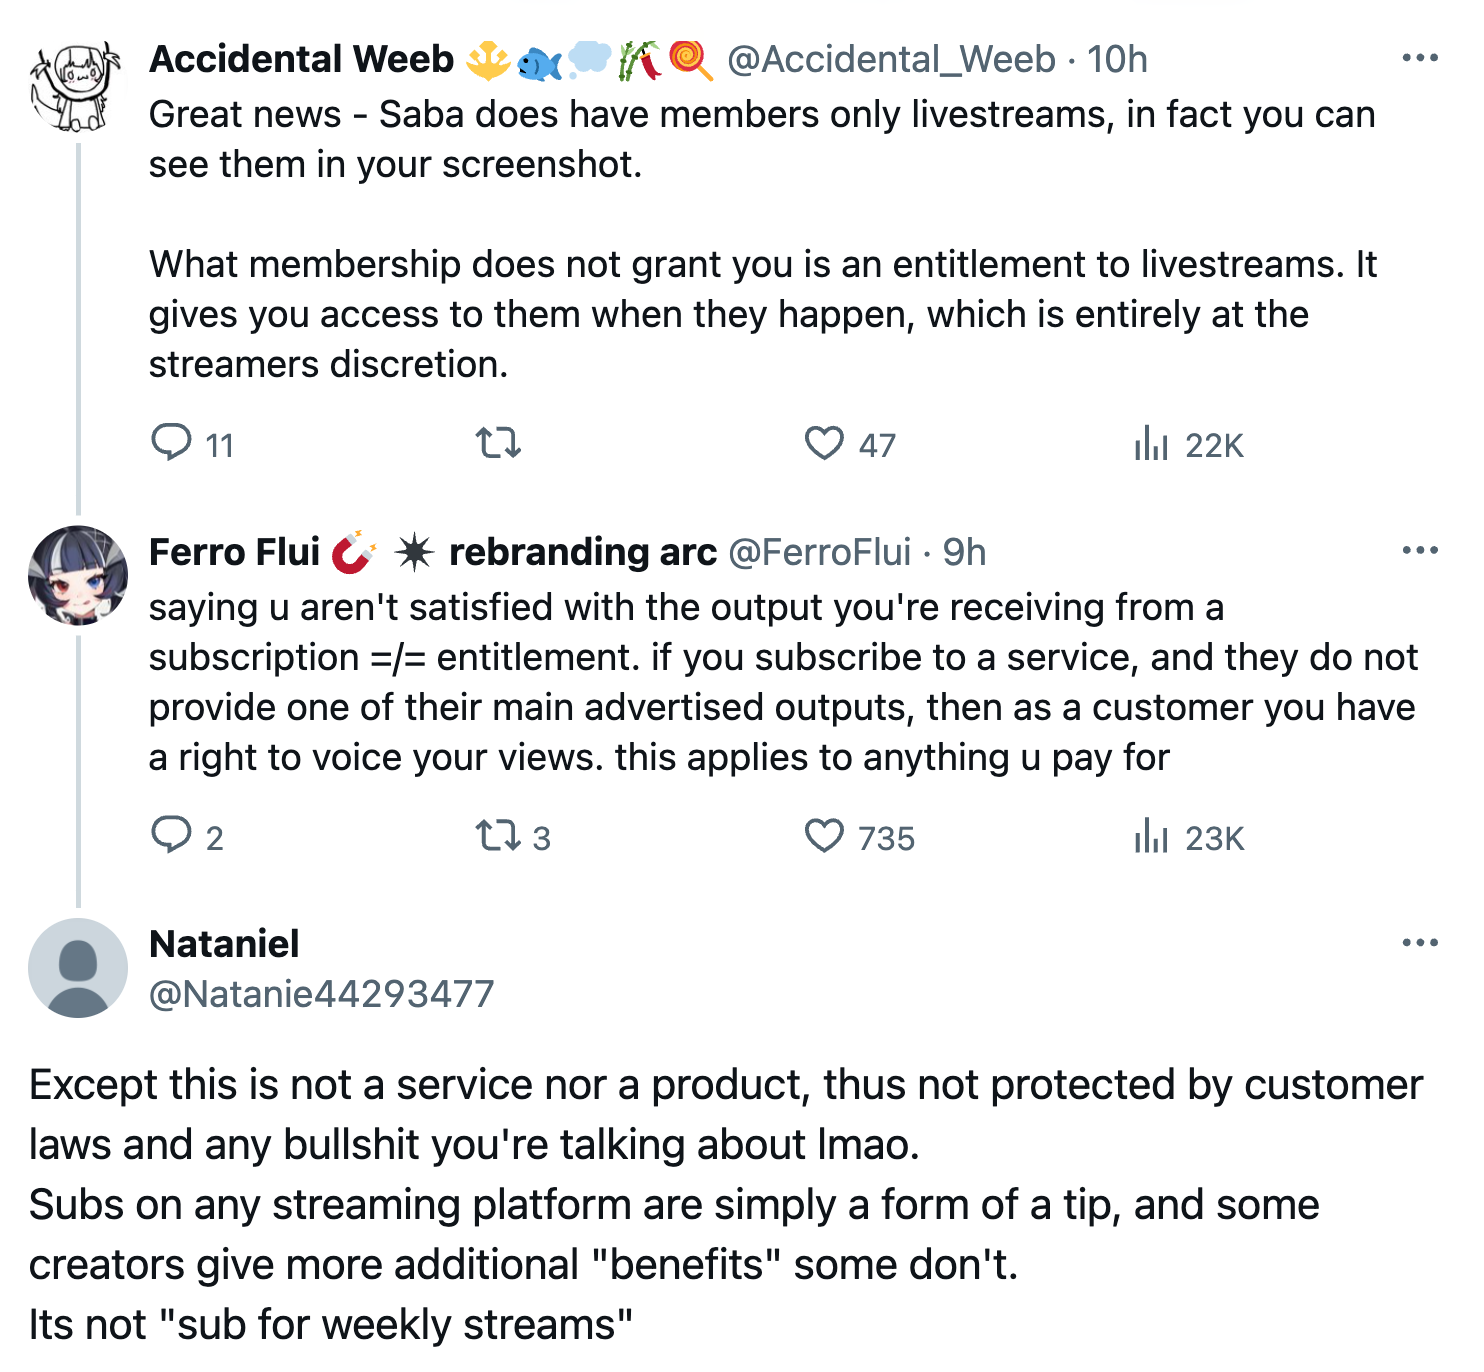Open more options on Nataniel's tweet
Viewport: 1484px width, 1372px height.
coord(1419,942)
